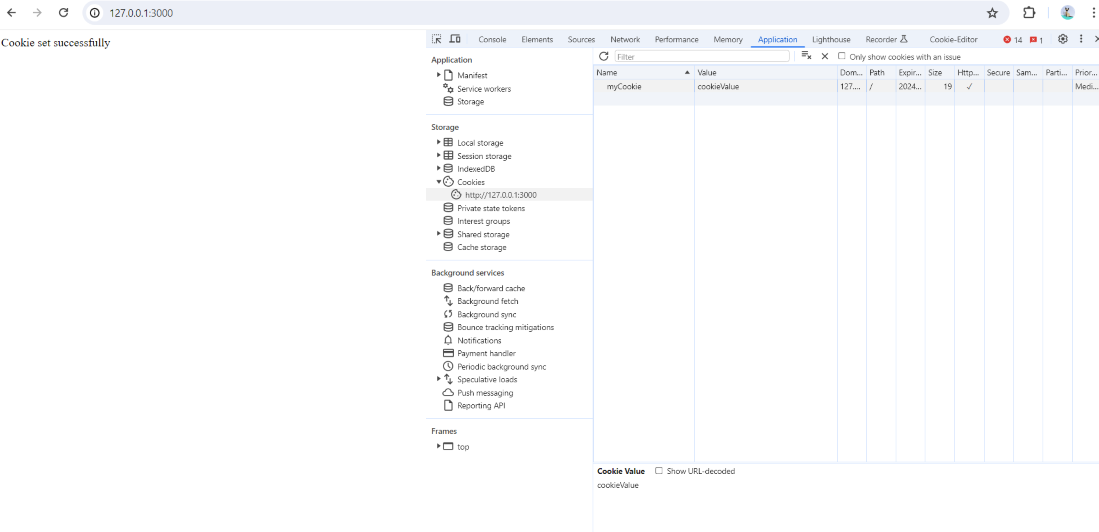
Task: Expand the Shared storage arrow
Action: pyautogui.click(x=439, y=233)
